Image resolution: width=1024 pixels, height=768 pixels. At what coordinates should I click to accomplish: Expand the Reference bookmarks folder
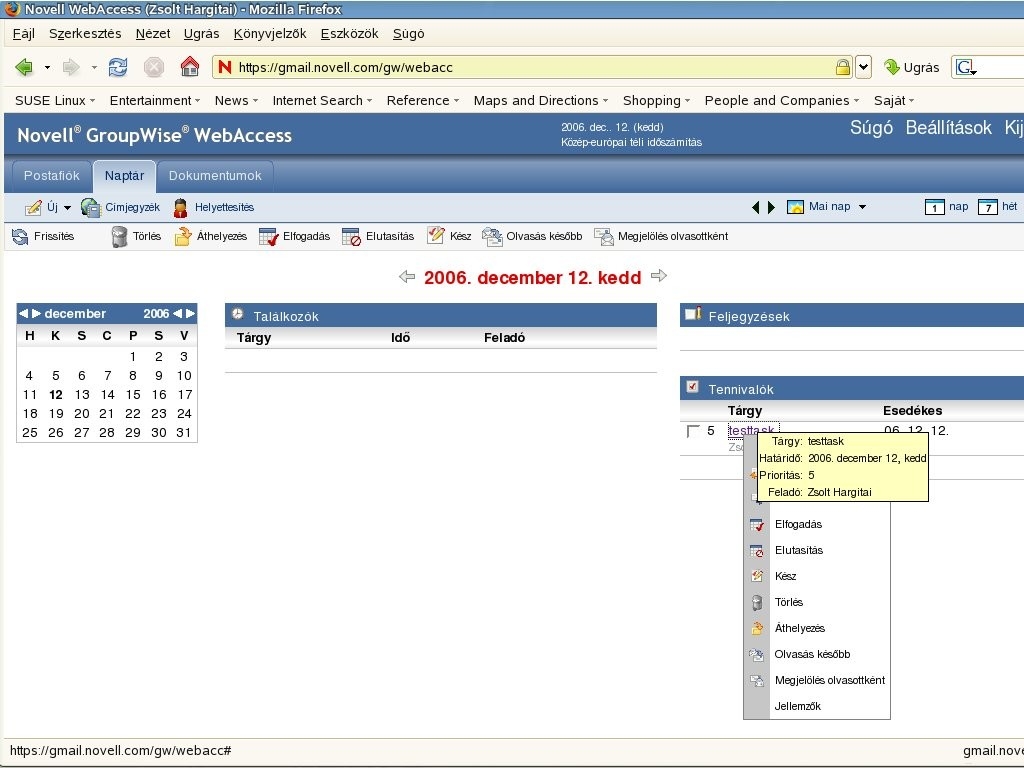pos(423,101)
